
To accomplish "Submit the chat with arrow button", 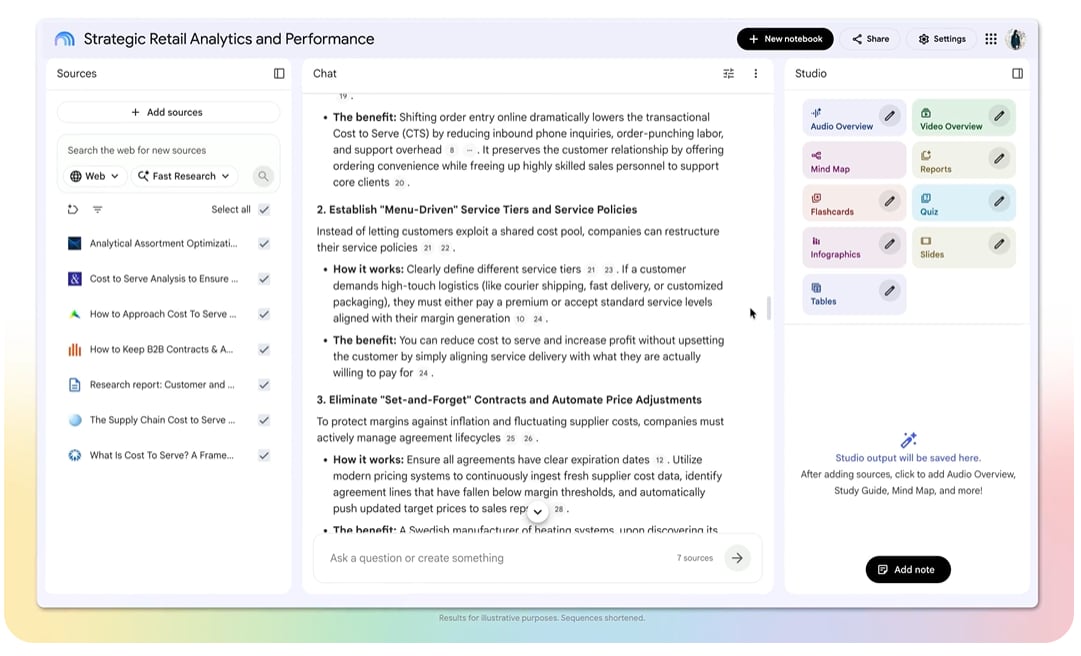I will (x=737, y=558).
